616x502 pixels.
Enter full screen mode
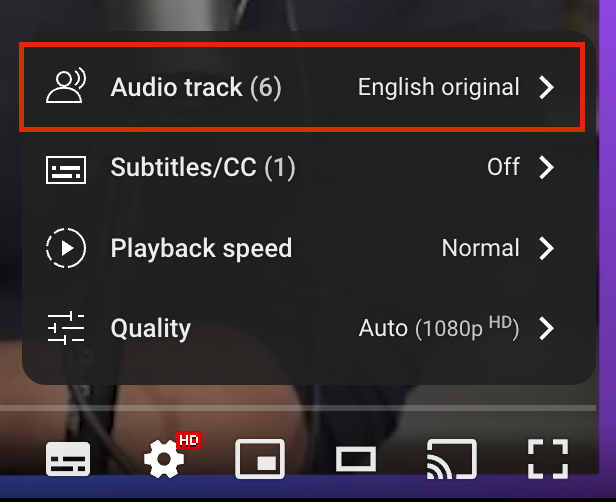[x=547, y=459]
